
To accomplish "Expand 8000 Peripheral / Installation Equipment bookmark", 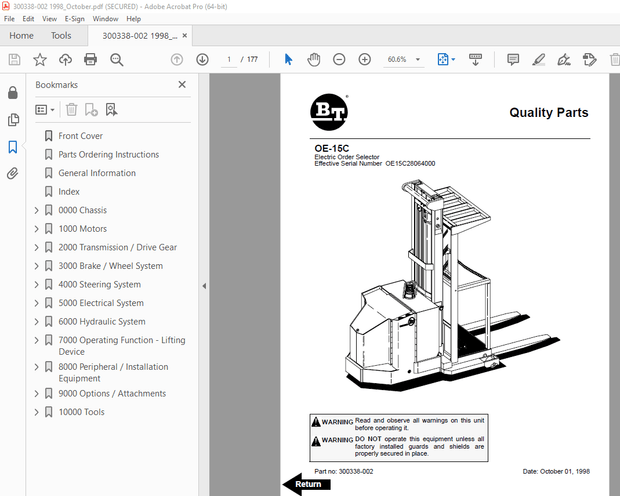I will point(36,367).
